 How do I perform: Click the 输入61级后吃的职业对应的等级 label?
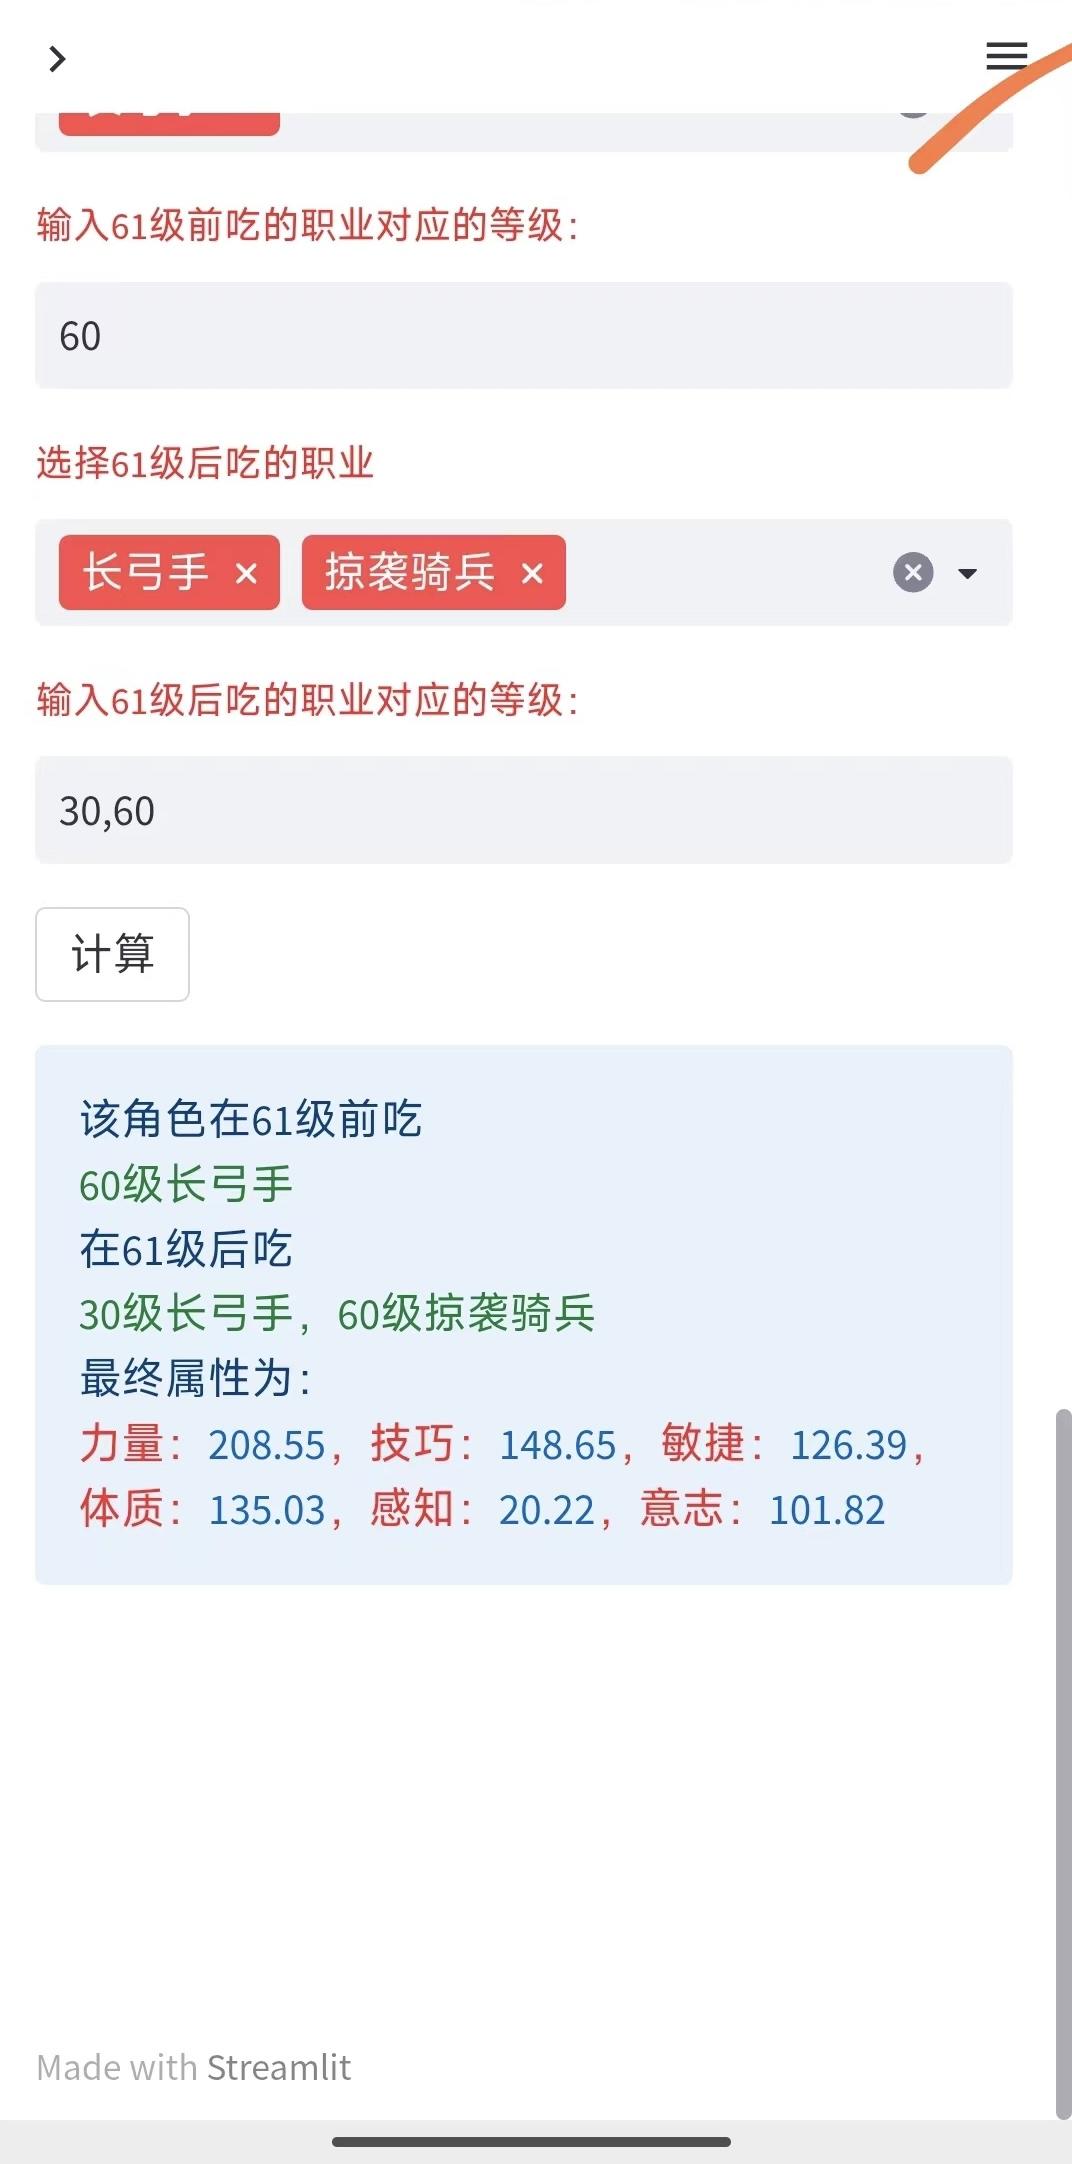click(307, 700)
